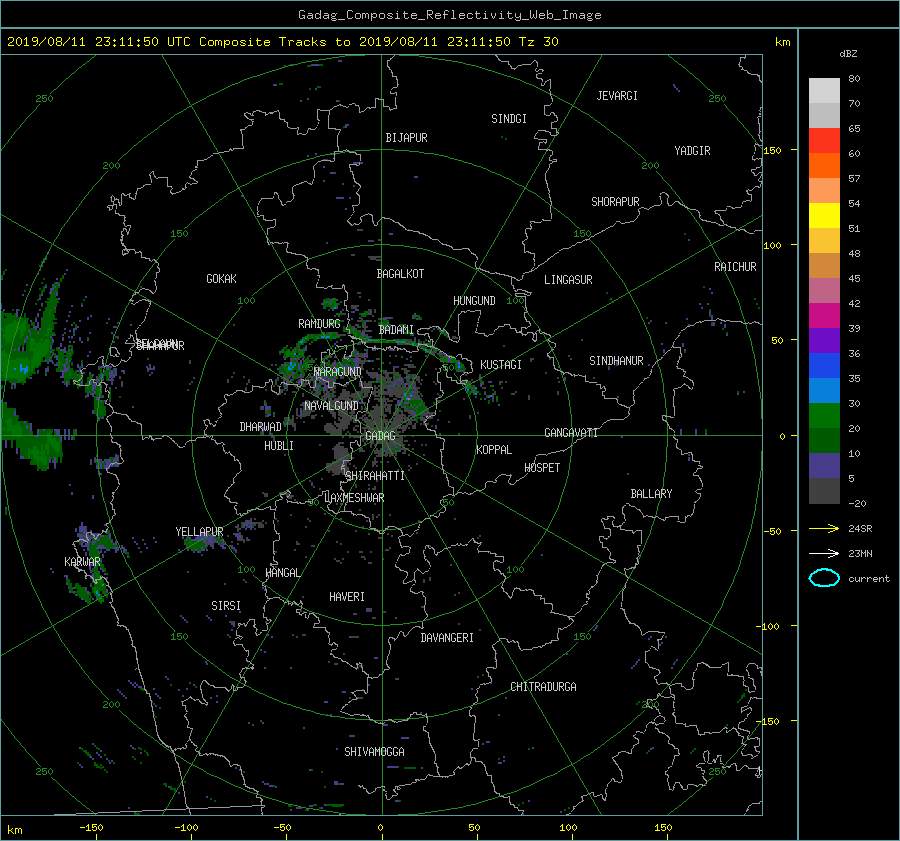The height and width of the screenshot is (841, 900).
Task: Select the GOKAK city label
Action: (x=221, y=279)
